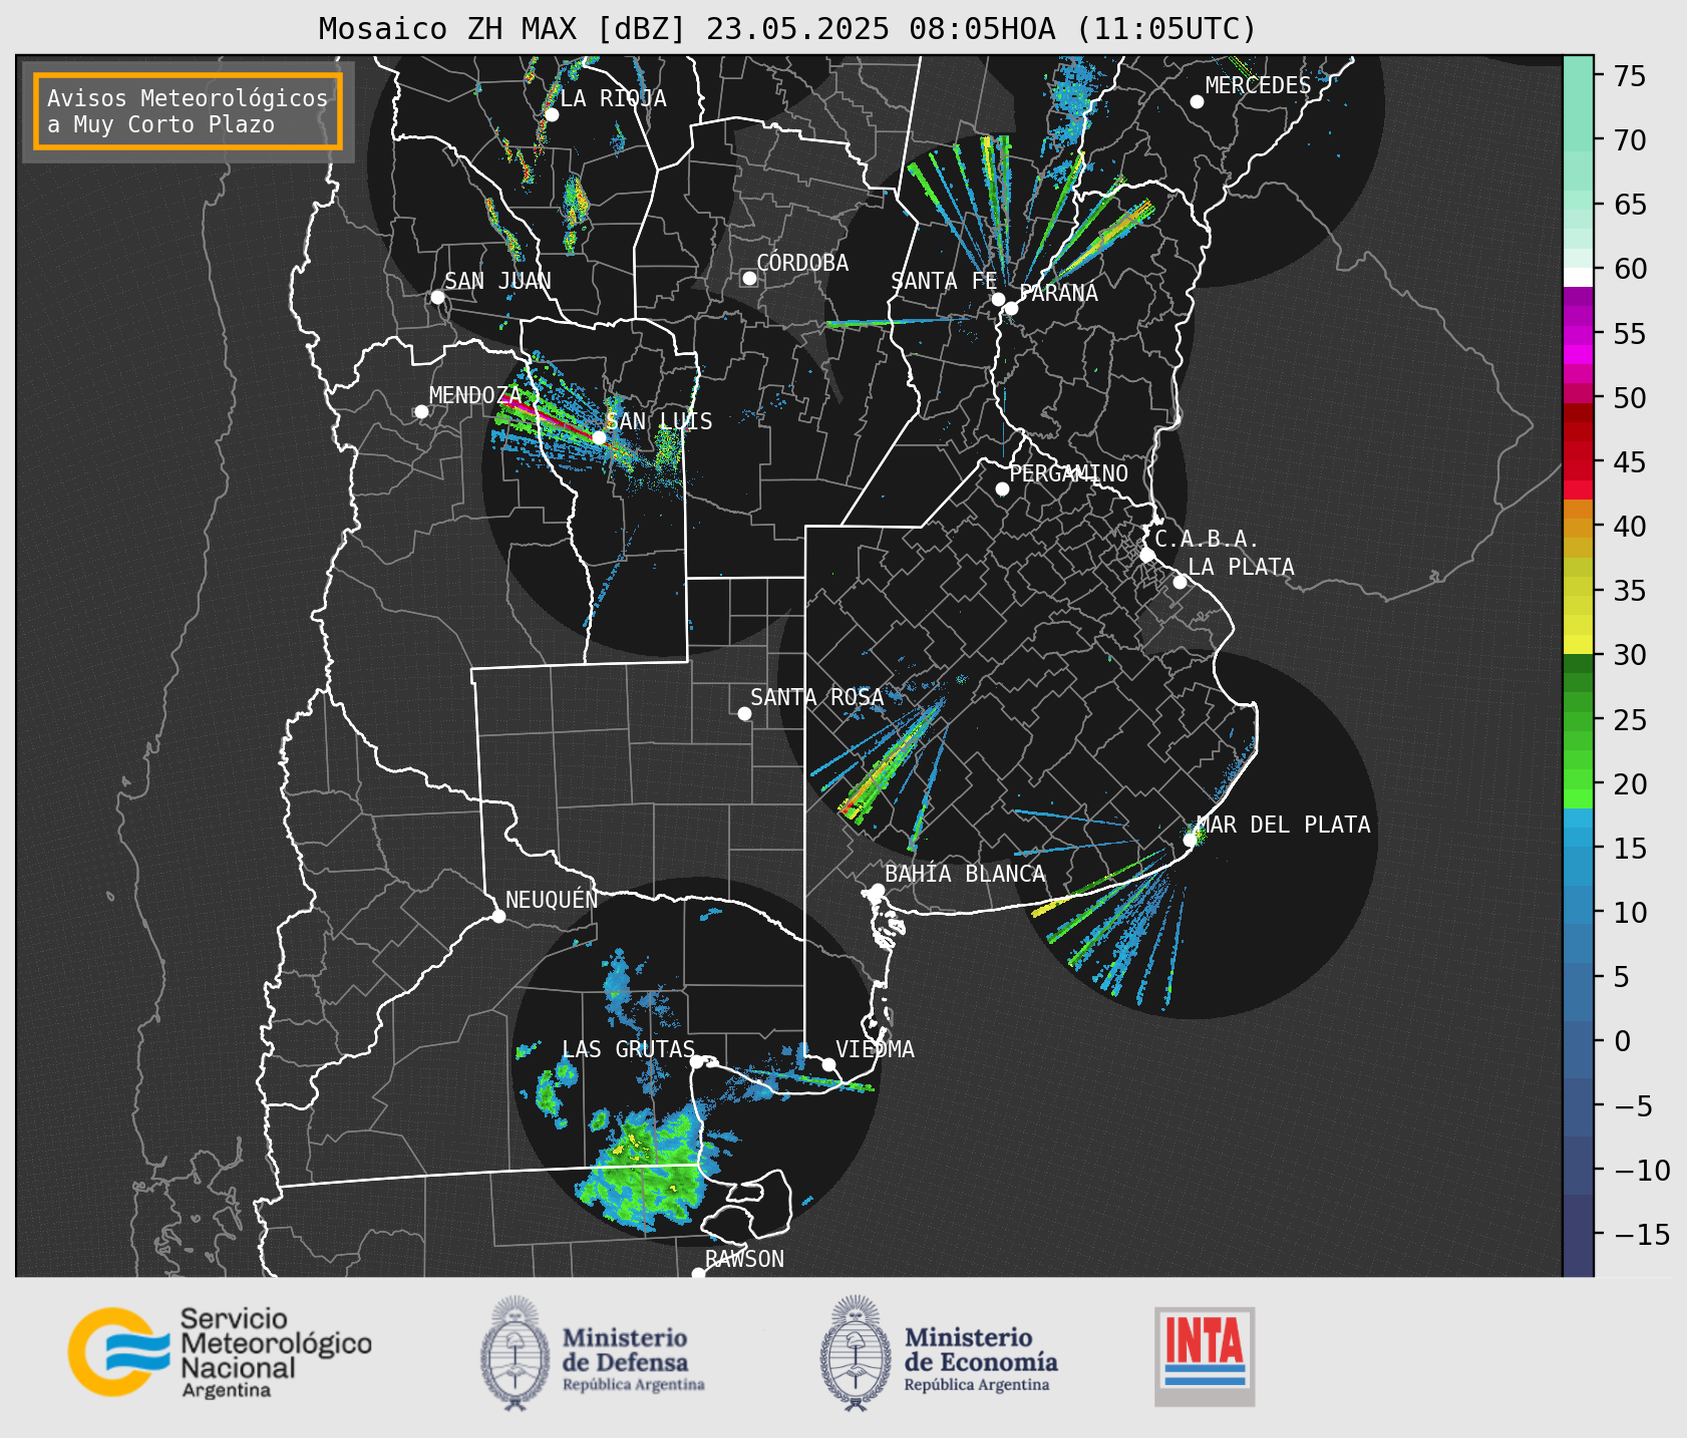
Task: Click the white 60 dBZ color band
Action: pyautogui.click(x=1577, y=277)
